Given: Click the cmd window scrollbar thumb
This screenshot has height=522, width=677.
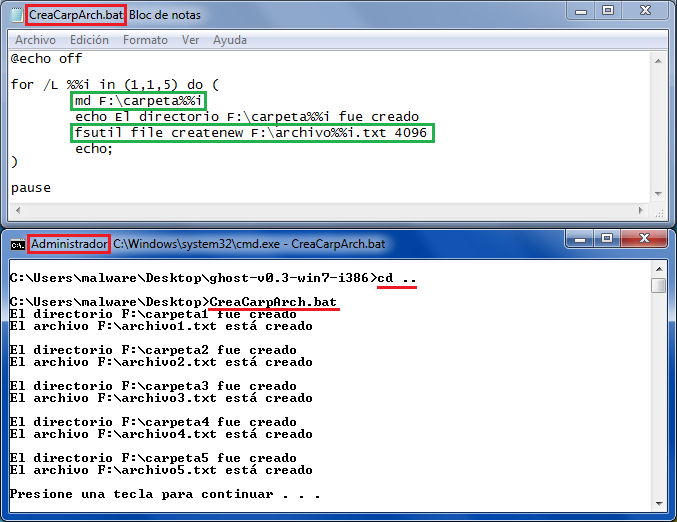Looking at the screenshot, I should [x=659, y=285].
